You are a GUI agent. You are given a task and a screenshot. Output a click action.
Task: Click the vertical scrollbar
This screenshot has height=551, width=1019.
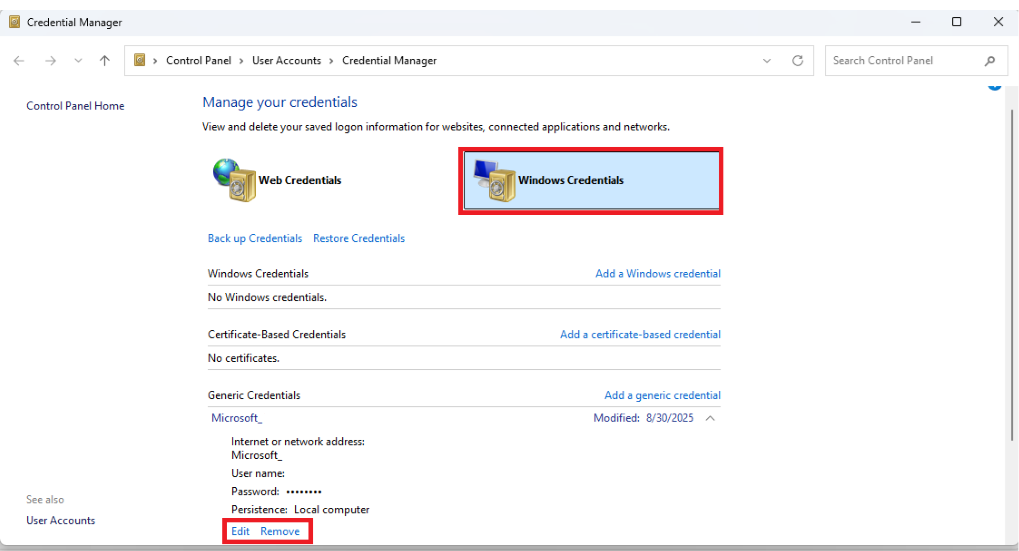coord(1011,275)
